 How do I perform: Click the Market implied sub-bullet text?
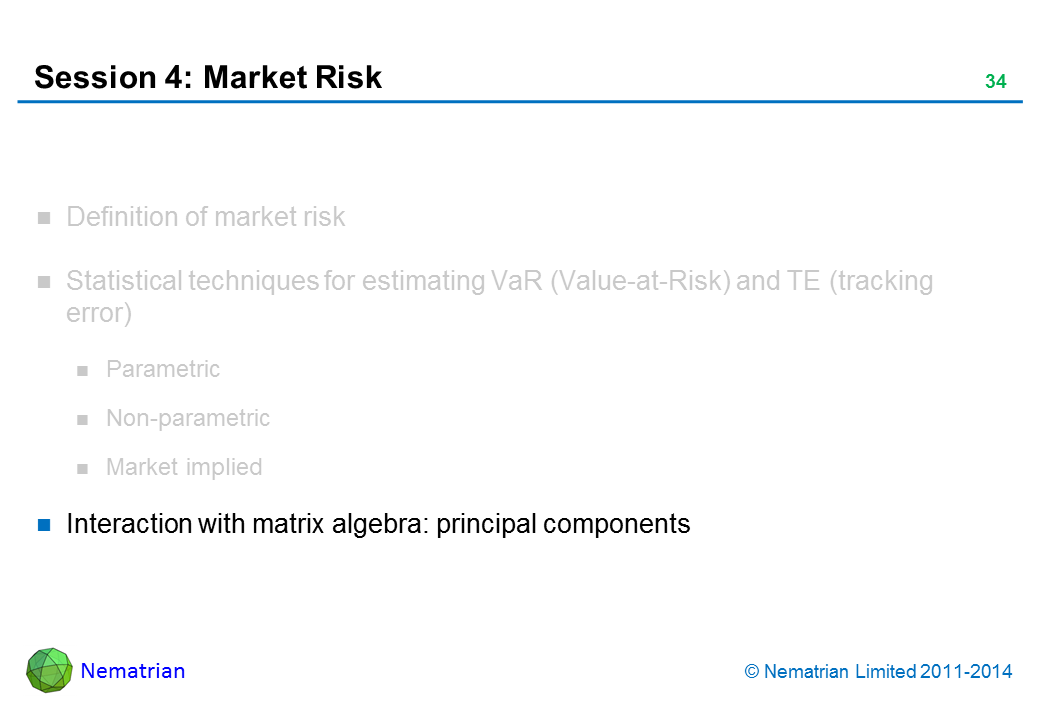pyautogui.click(x=184, y=467)
